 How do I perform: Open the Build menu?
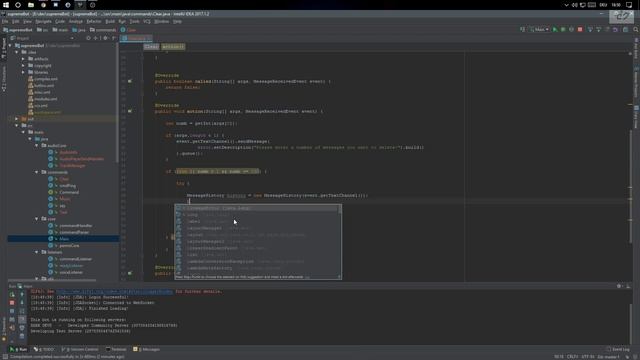point(110,22)
